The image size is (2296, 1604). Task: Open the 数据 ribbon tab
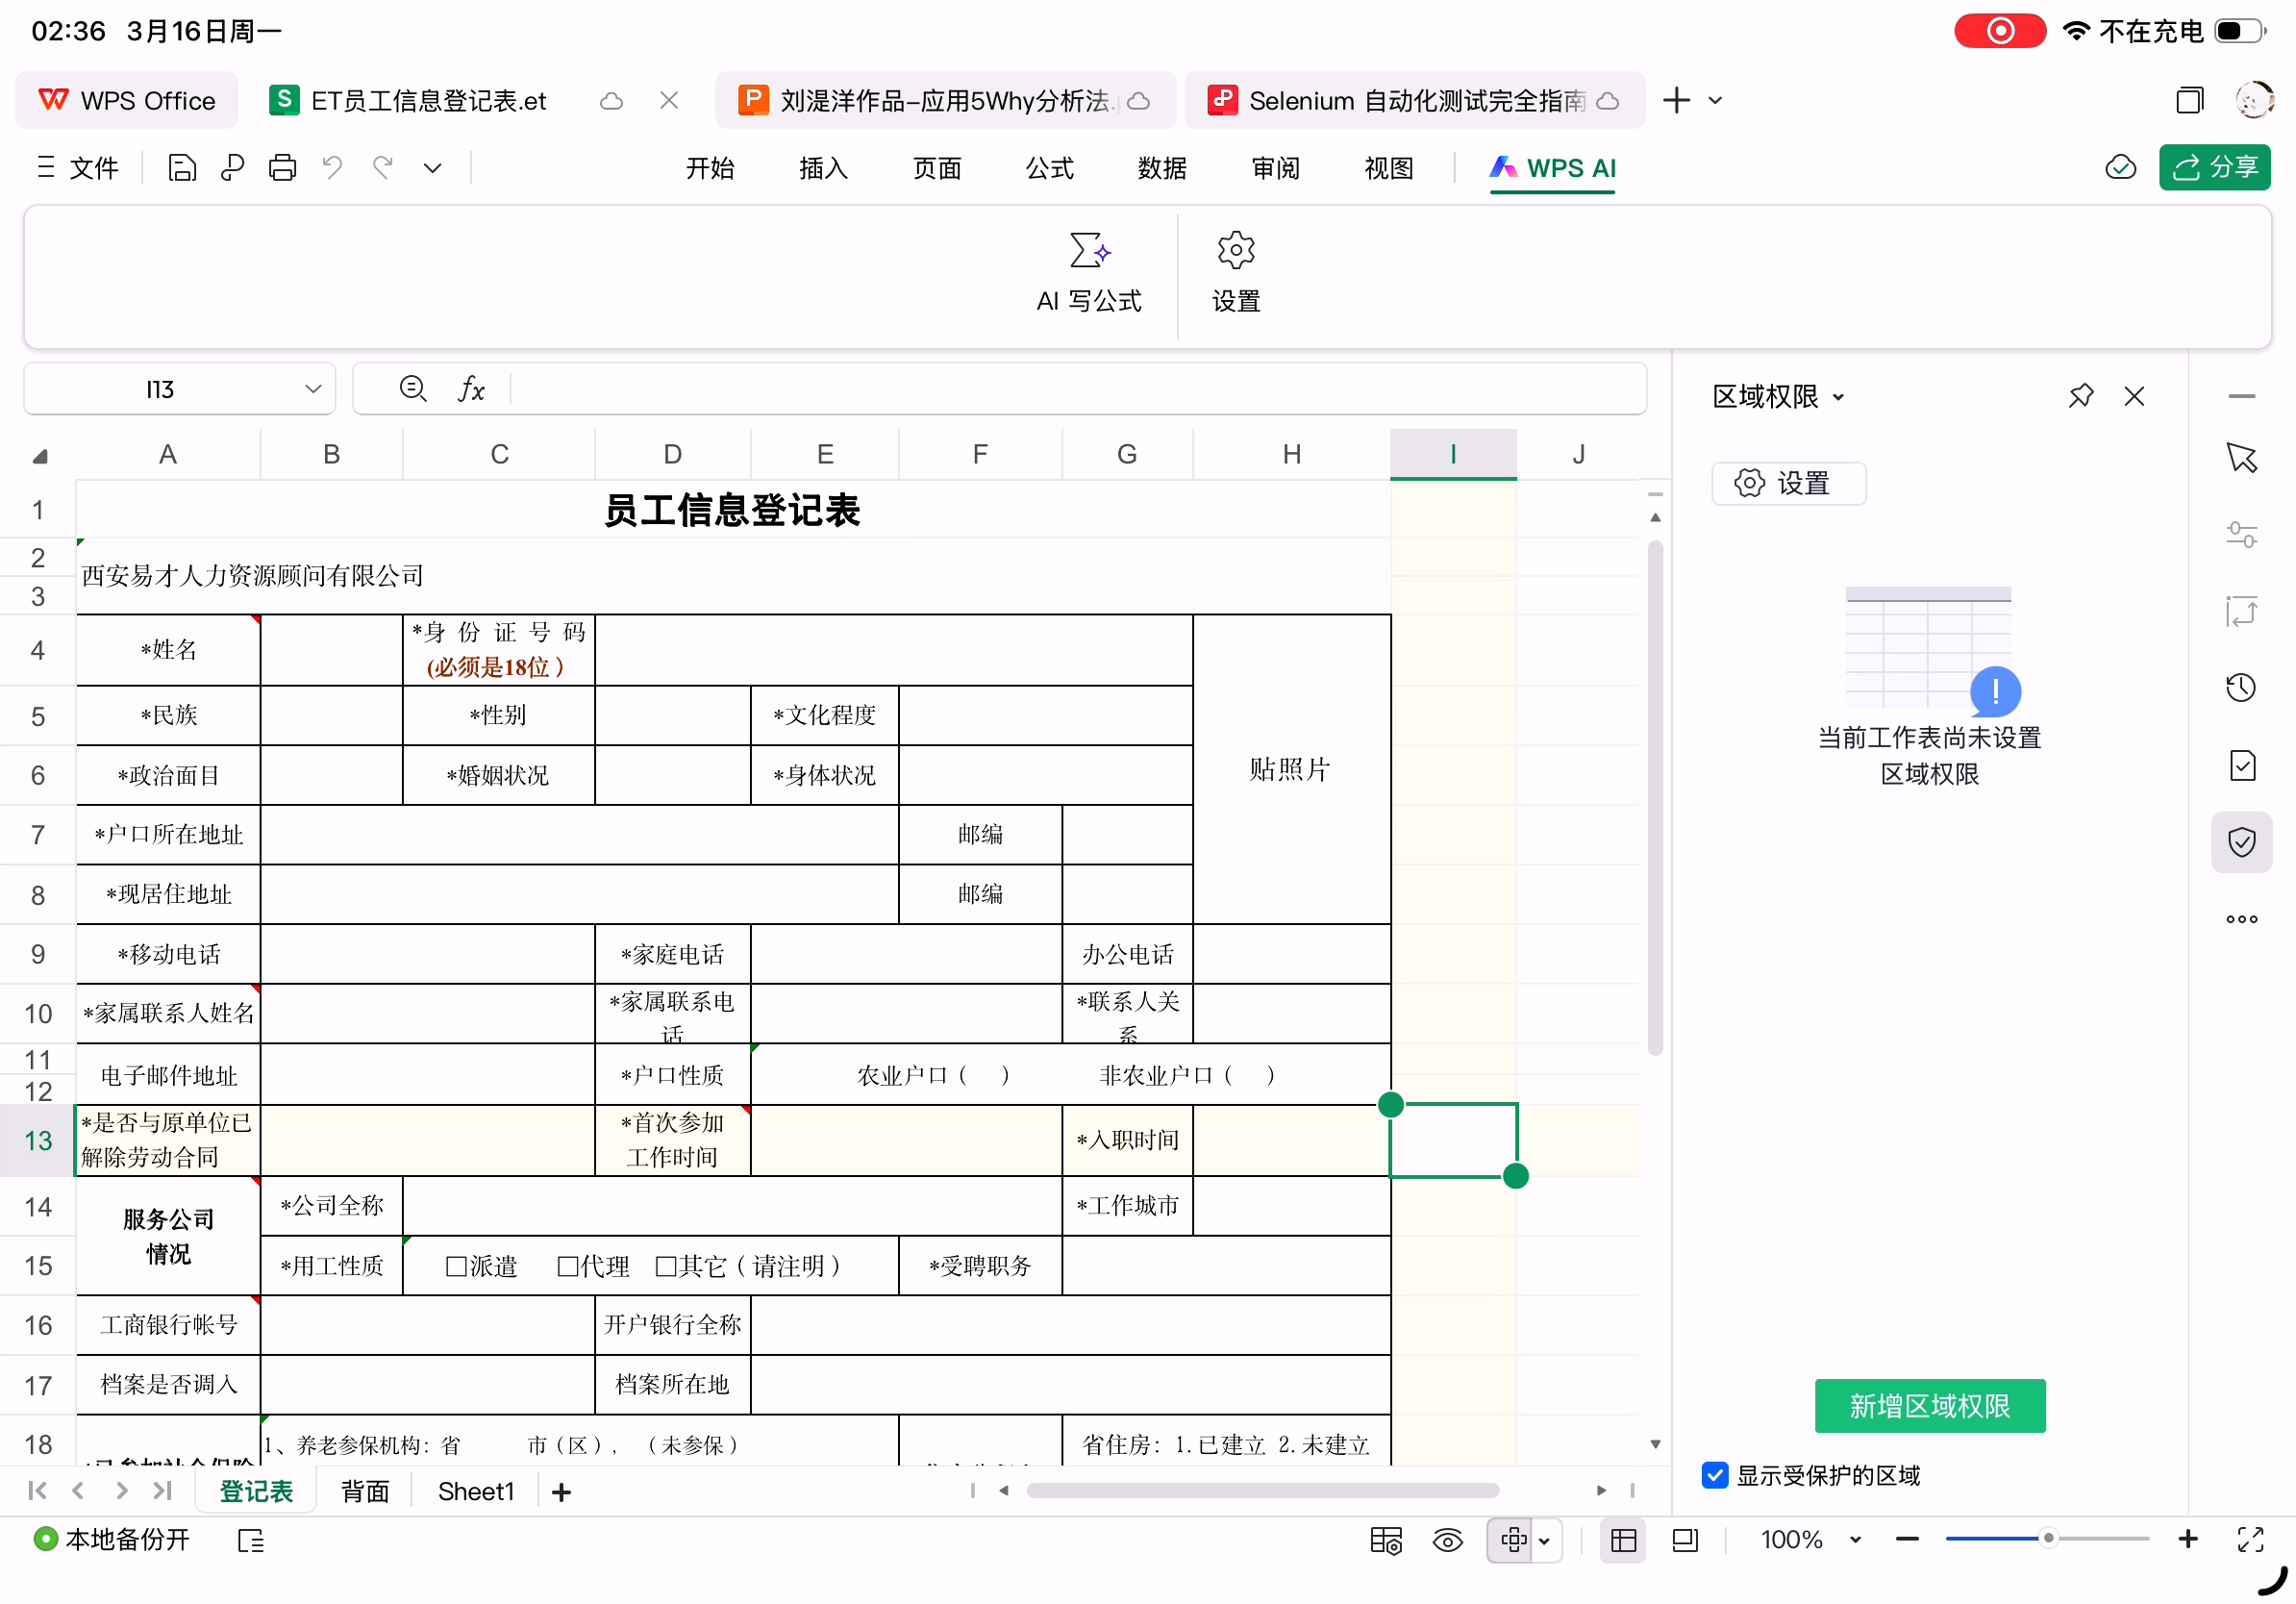[1162, 168]
